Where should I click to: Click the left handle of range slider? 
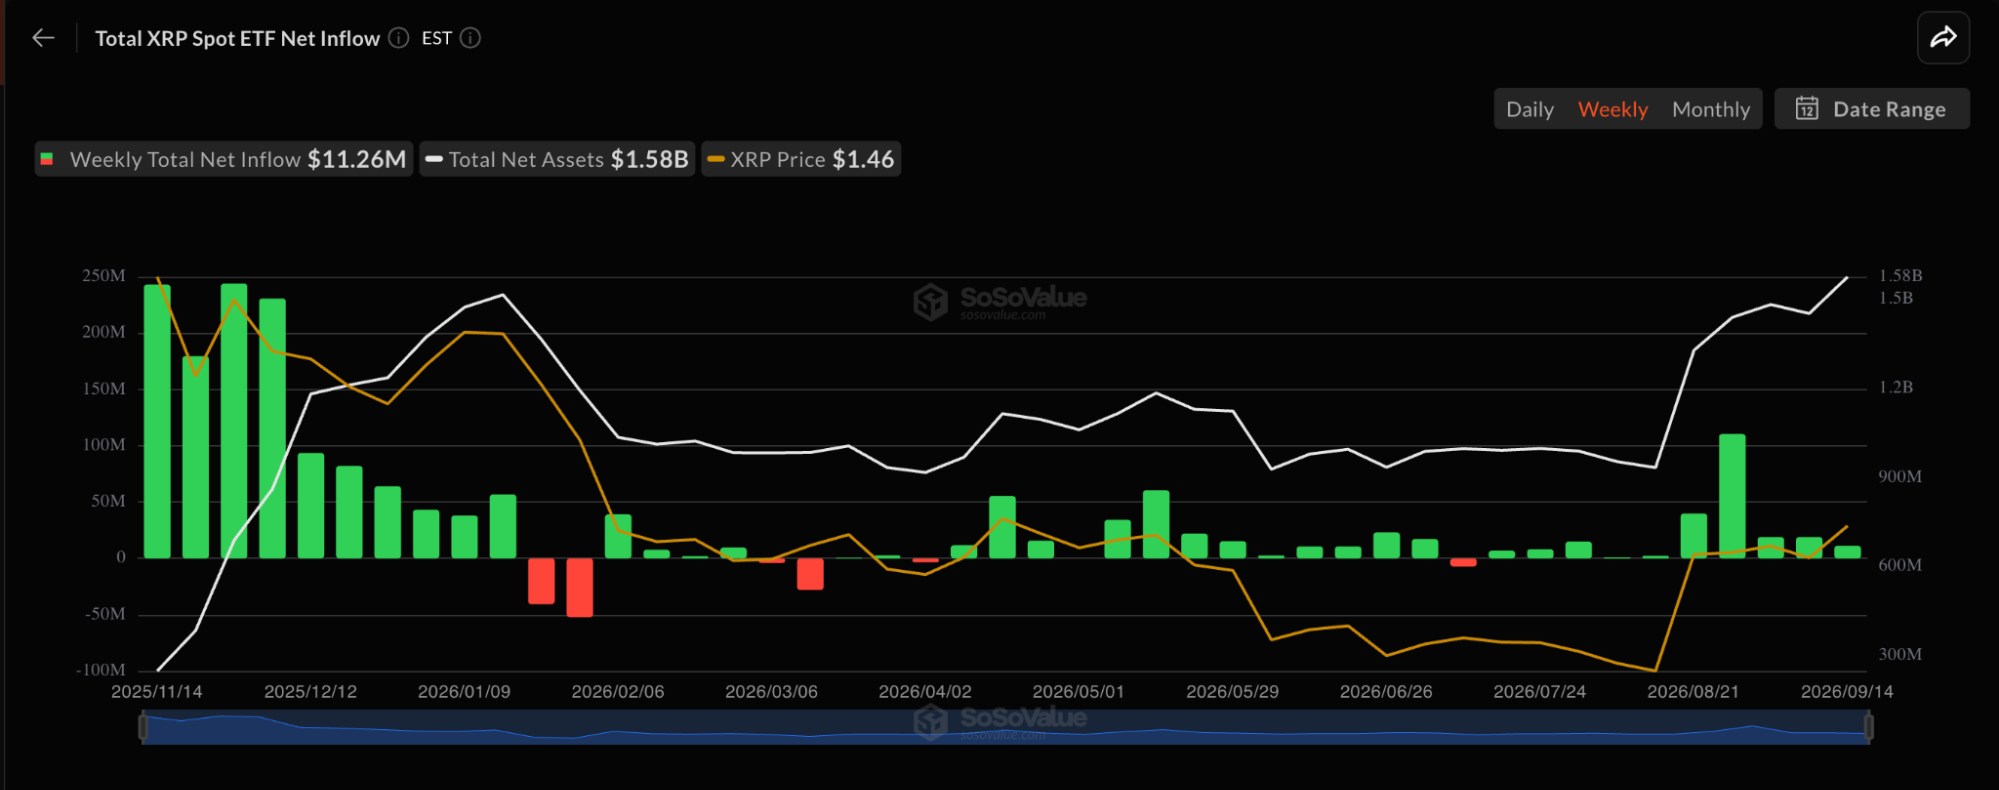[144, 727]
